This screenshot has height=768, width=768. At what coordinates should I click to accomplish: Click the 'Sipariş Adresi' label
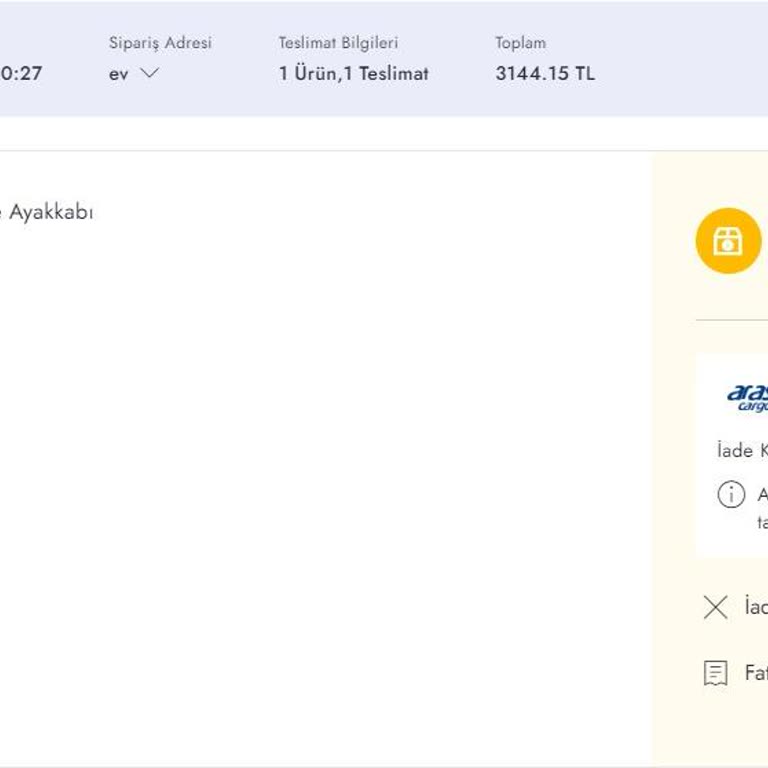(160, 43)
